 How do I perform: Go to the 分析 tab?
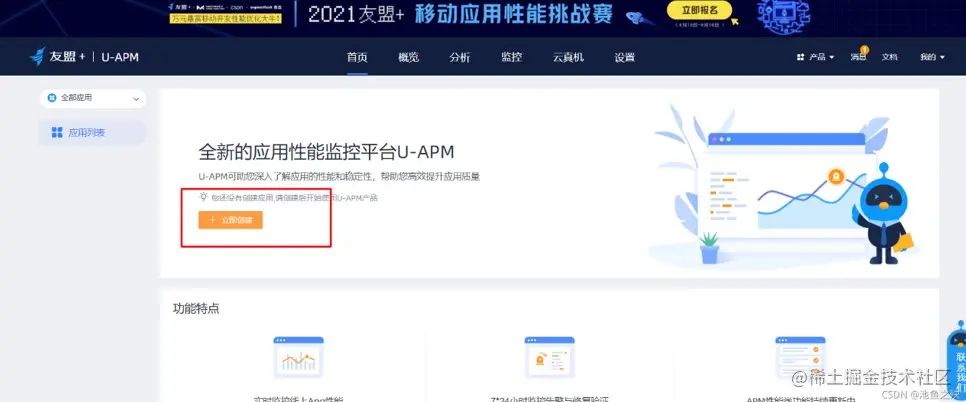(460, 57)
